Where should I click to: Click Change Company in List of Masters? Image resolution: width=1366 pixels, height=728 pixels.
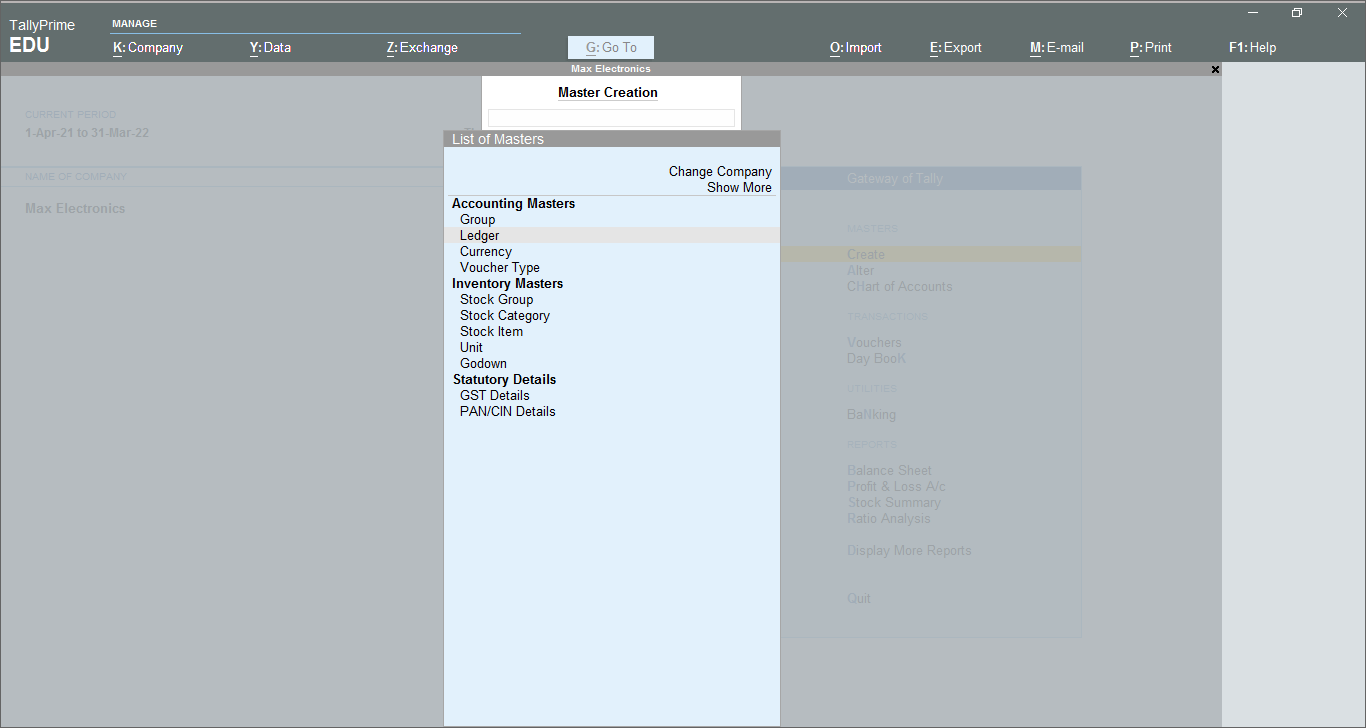pyautogui.click(x=720, y=171)
